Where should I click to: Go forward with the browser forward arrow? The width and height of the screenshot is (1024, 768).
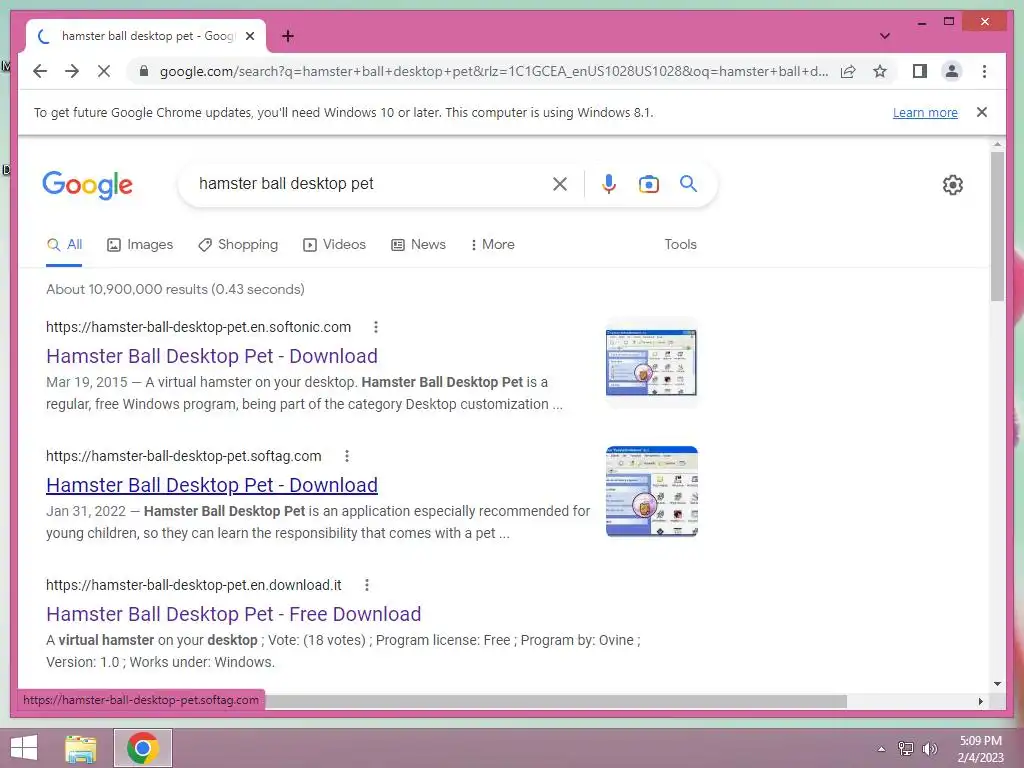(x=72, y=71)
